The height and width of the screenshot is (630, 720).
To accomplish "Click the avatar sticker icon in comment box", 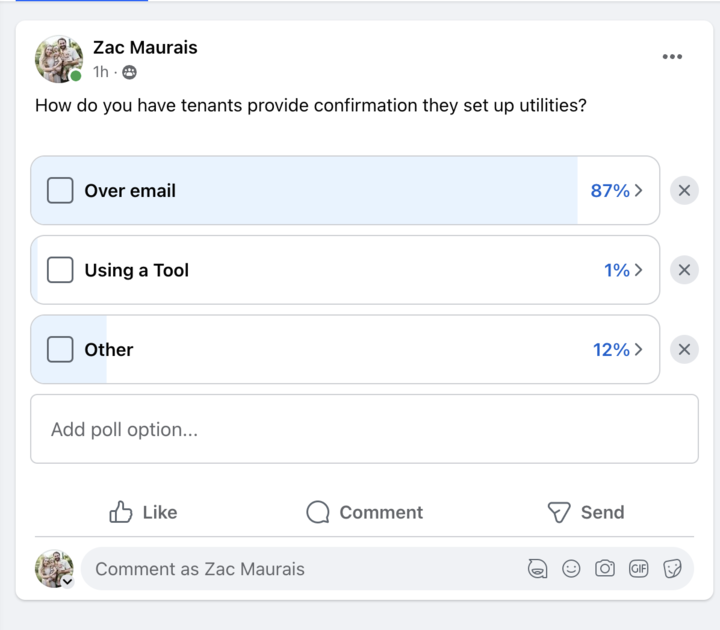I will pos(537,569).
